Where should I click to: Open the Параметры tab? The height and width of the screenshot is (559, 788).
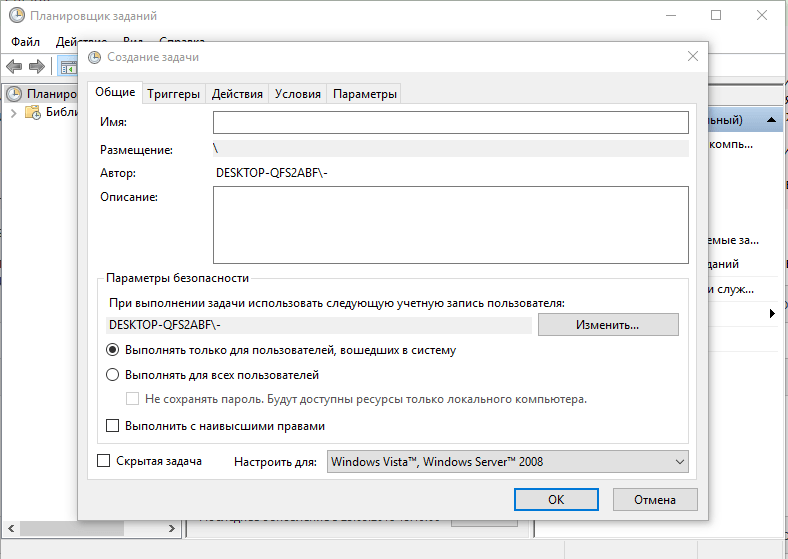pyautogui.click(x=364, y=94)
